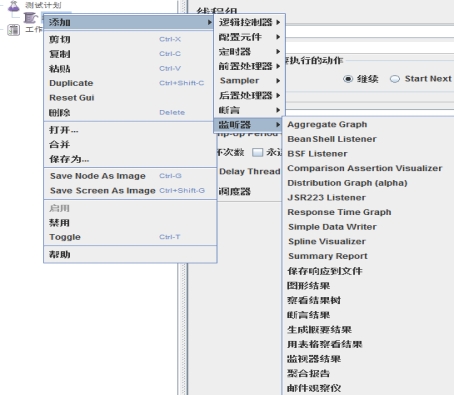This screenshot has width=454, height=395.
Task: Expand the Sampler submenu
Action: [249, 81]
